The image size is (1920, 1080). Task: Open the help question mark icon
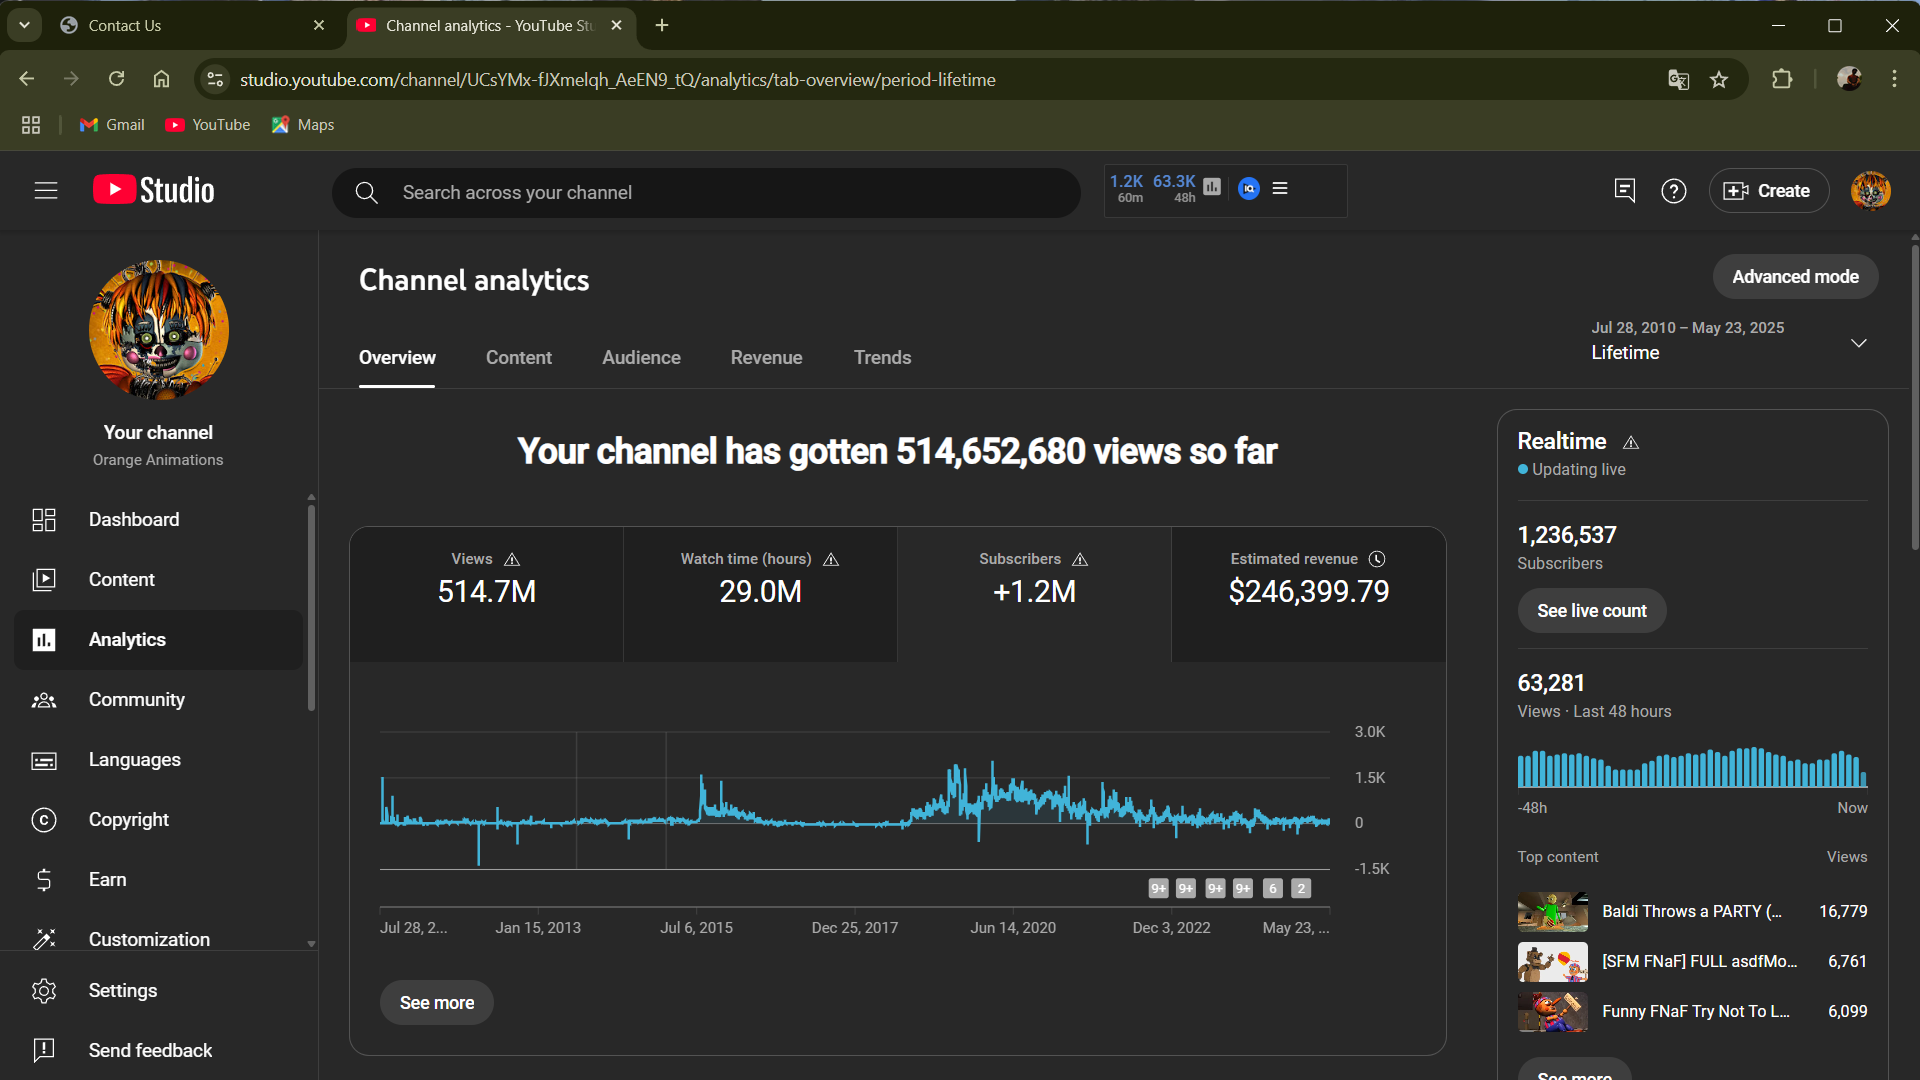point(1674,191)
